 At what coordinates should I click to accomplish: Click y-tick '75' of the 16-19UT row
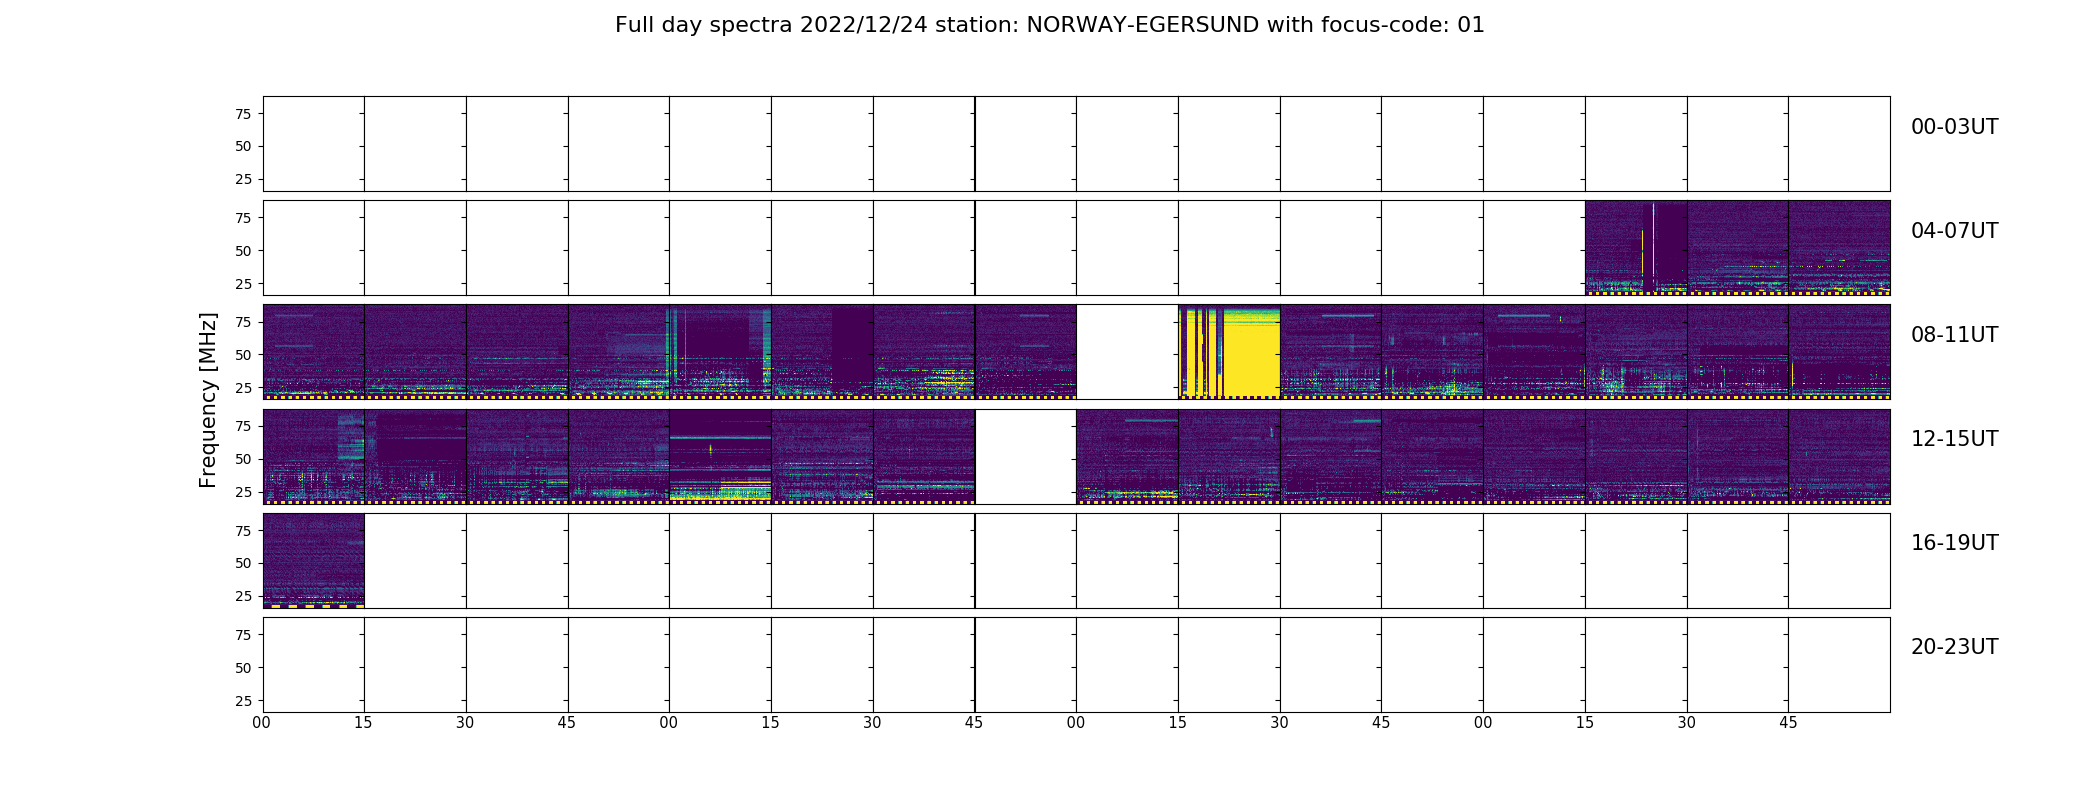243,531
